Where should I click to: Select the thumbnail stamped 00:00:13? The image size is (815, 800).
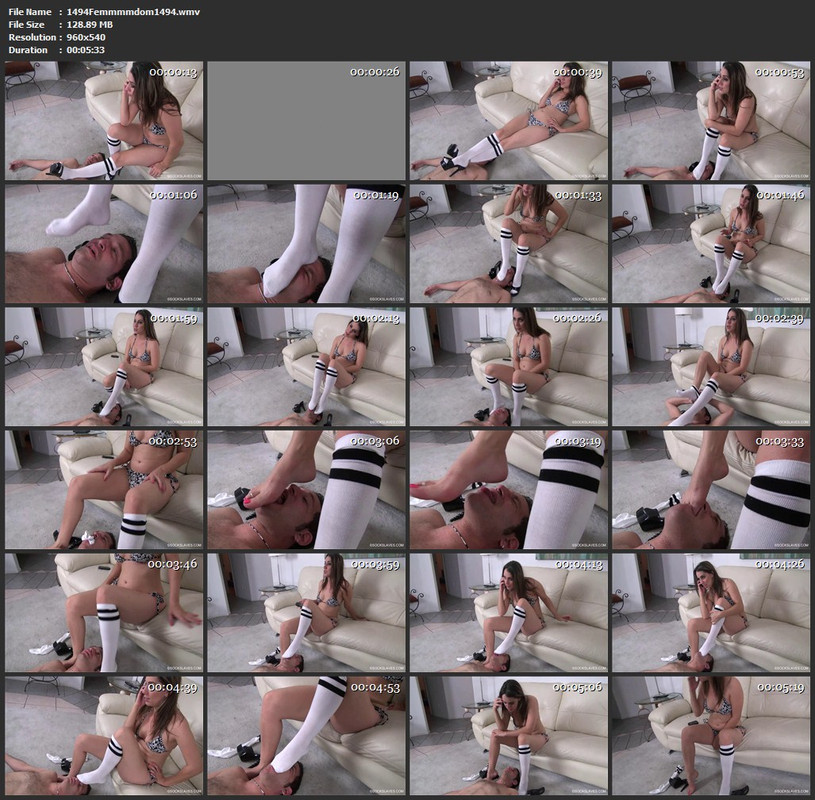104,121
